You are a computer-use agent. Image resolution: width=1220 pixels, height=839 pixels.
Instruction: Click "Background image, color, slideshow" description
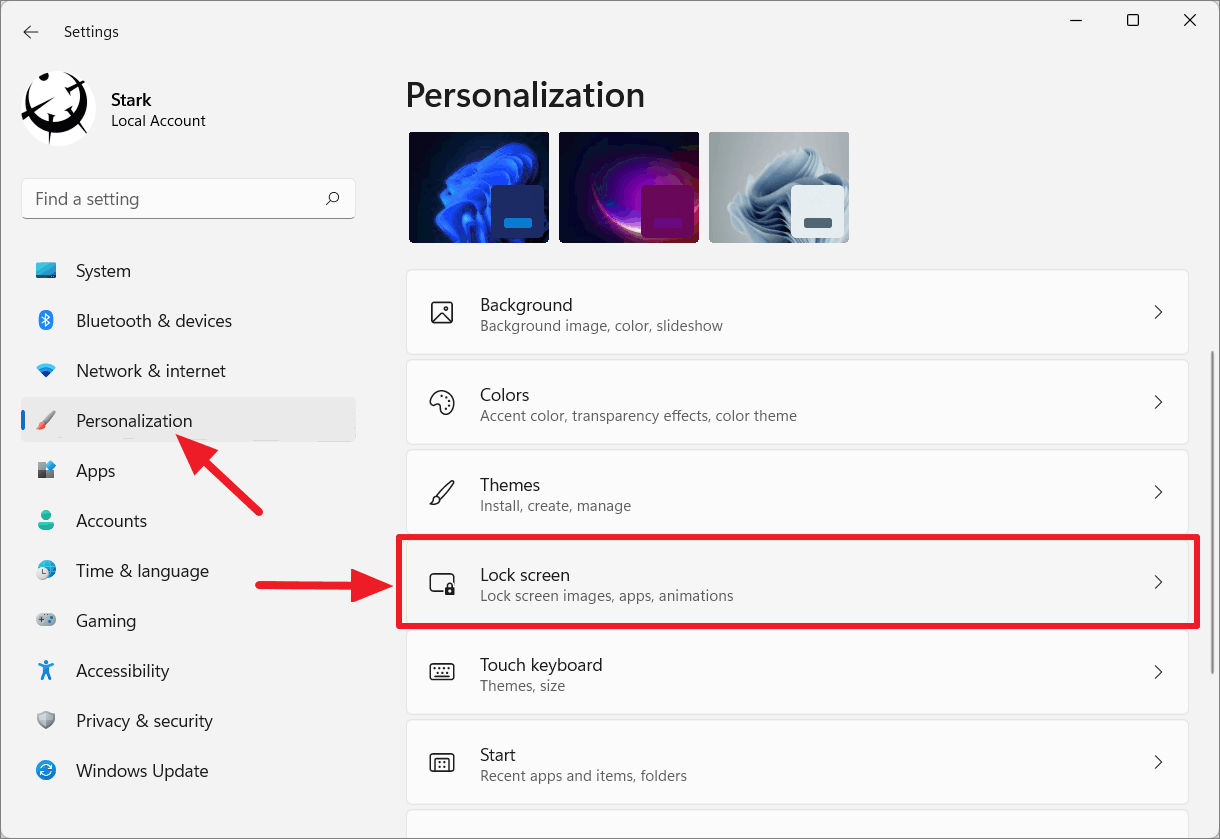601,326
